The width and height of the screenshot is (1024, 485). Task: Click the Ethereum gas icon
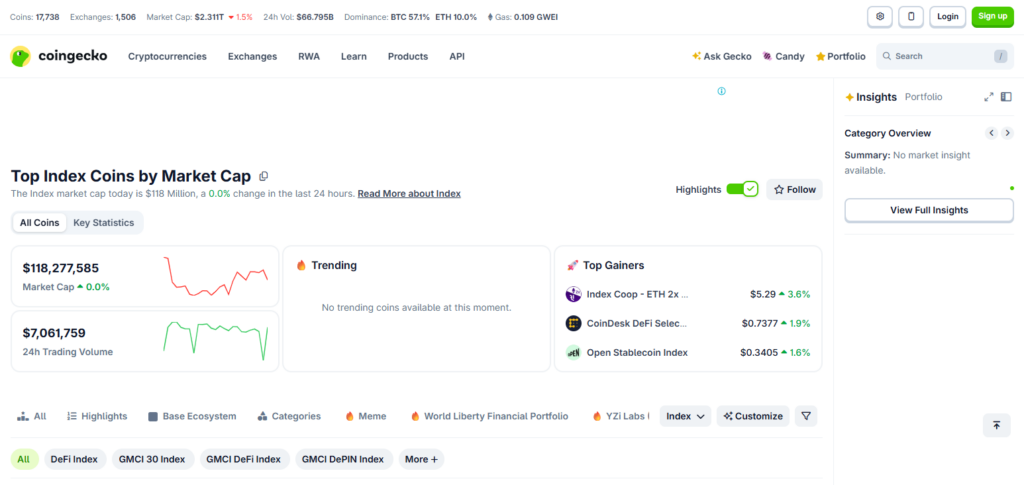coord(491,17)
